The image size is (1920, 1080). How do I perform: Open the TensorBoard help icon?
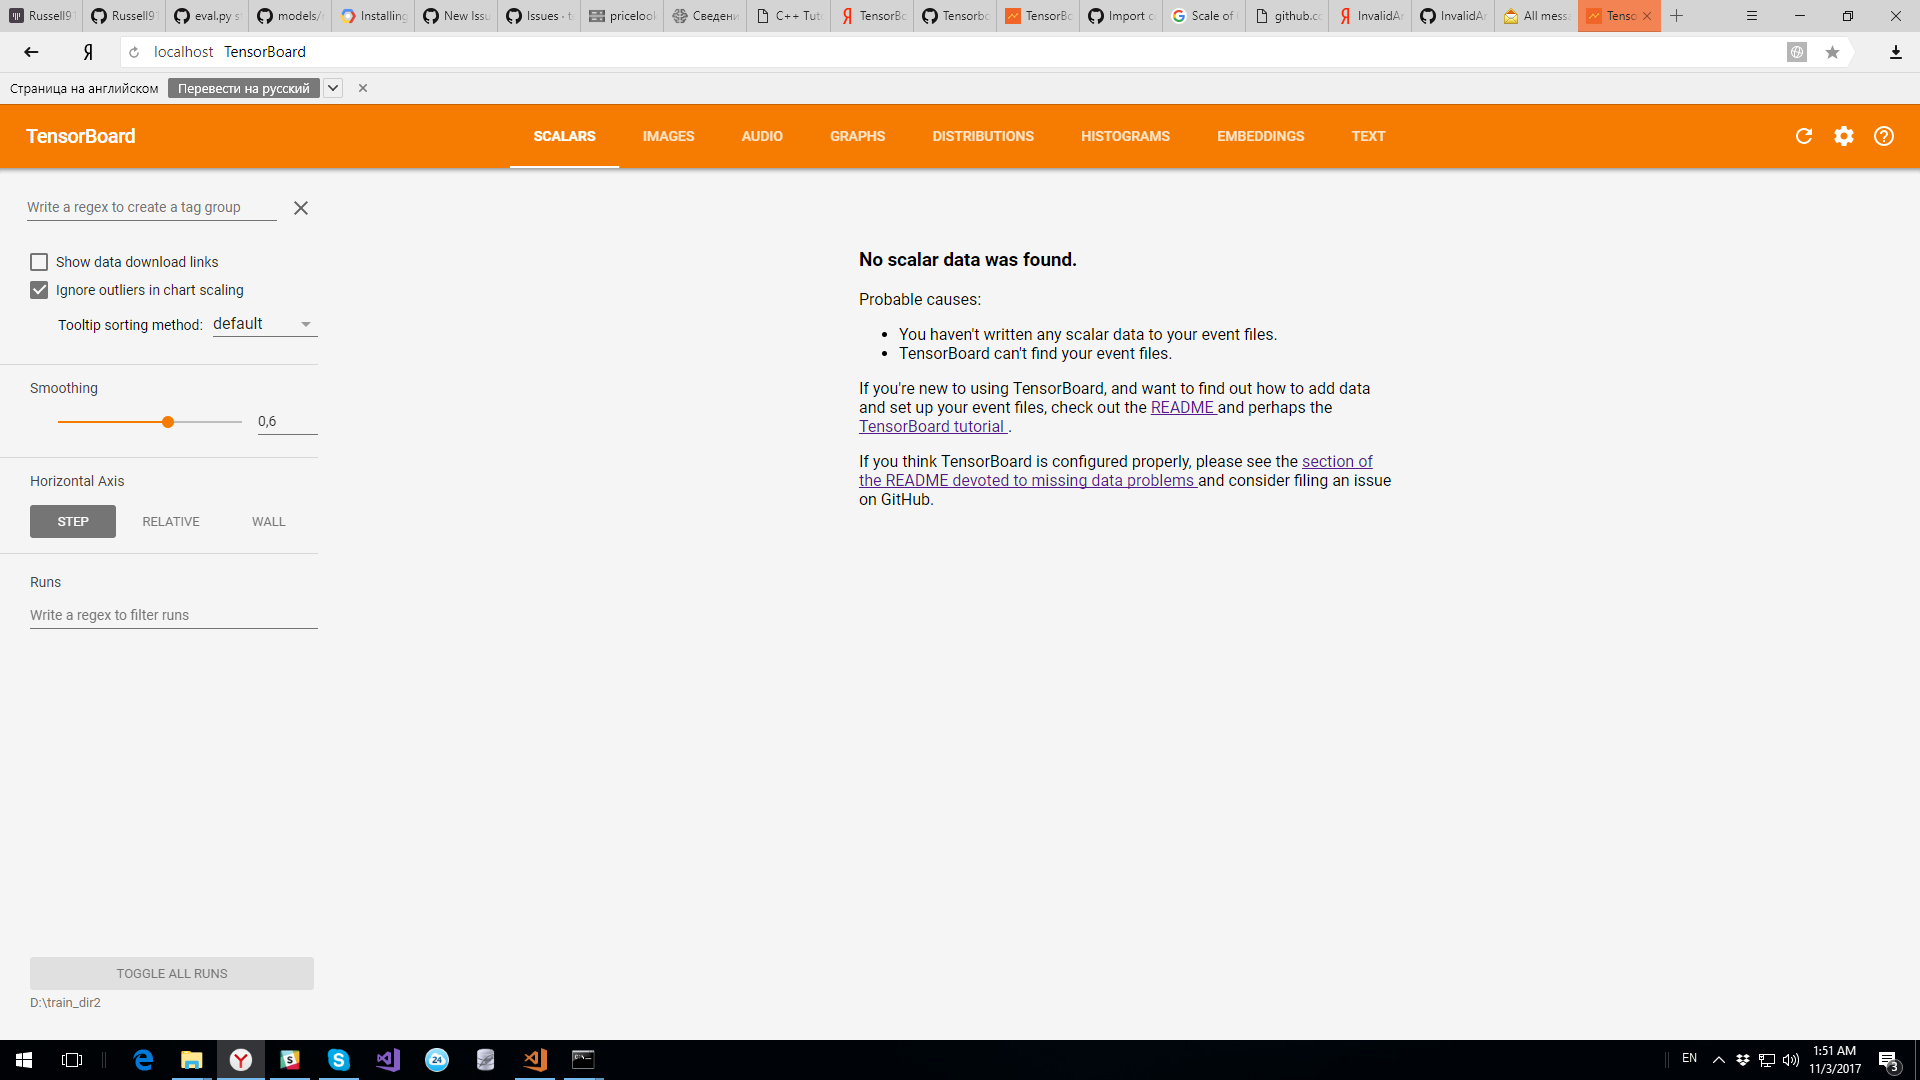(1884, 136)
